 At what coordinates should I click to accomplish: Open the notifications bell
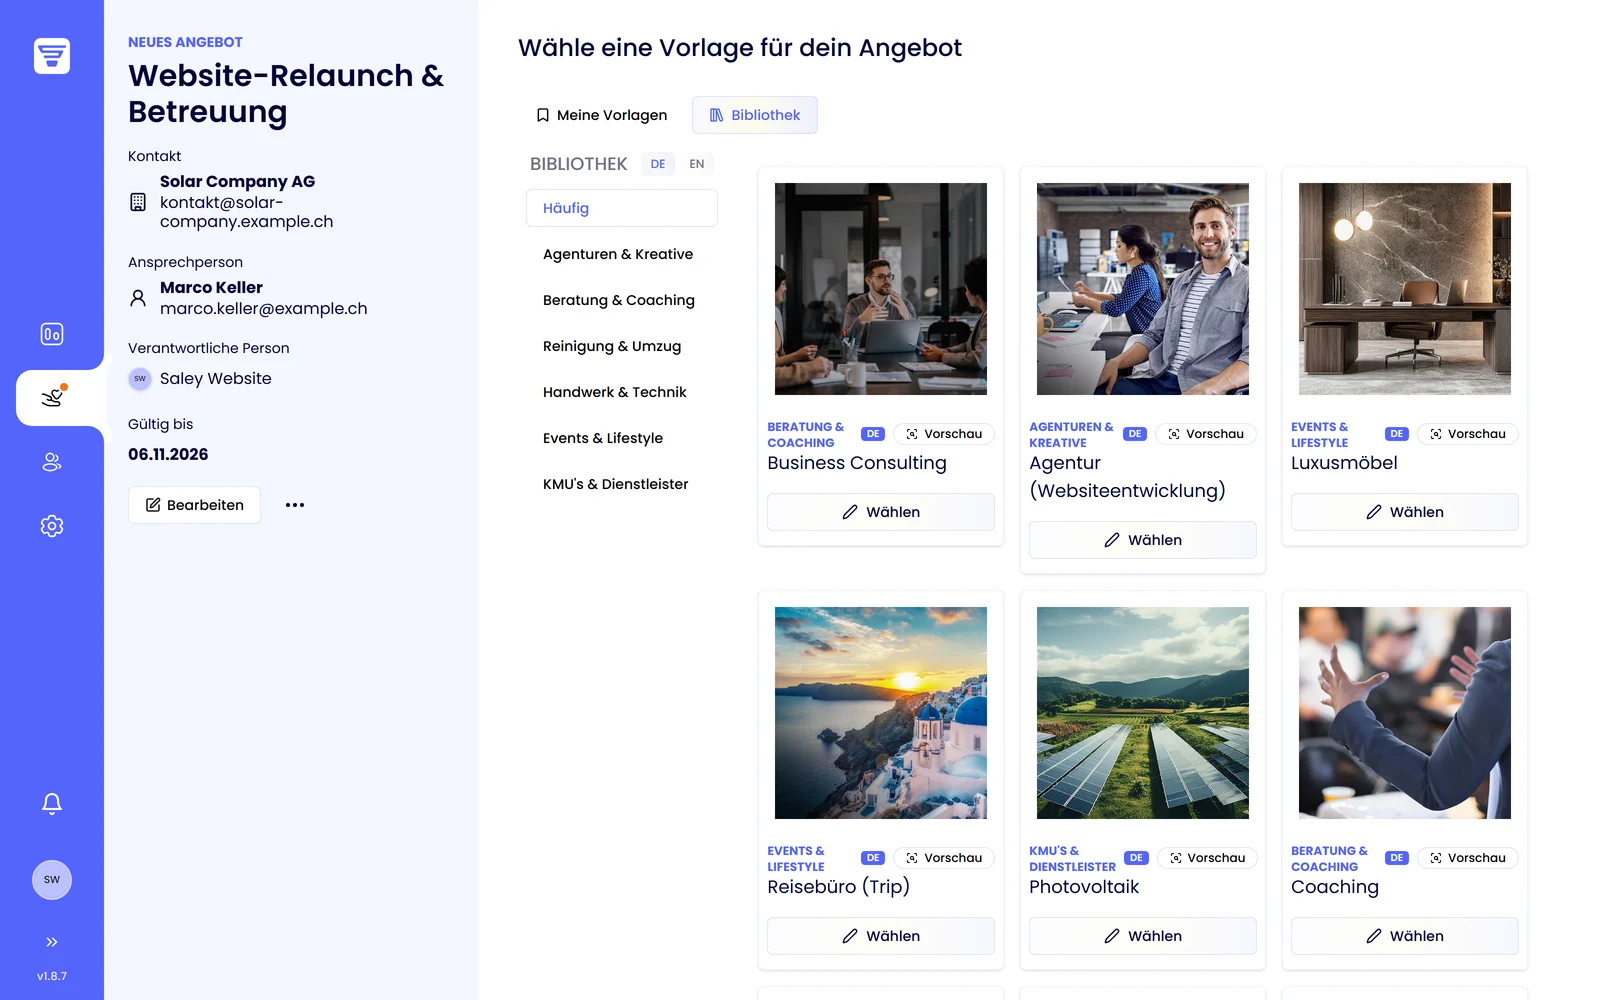pos(52,804)
